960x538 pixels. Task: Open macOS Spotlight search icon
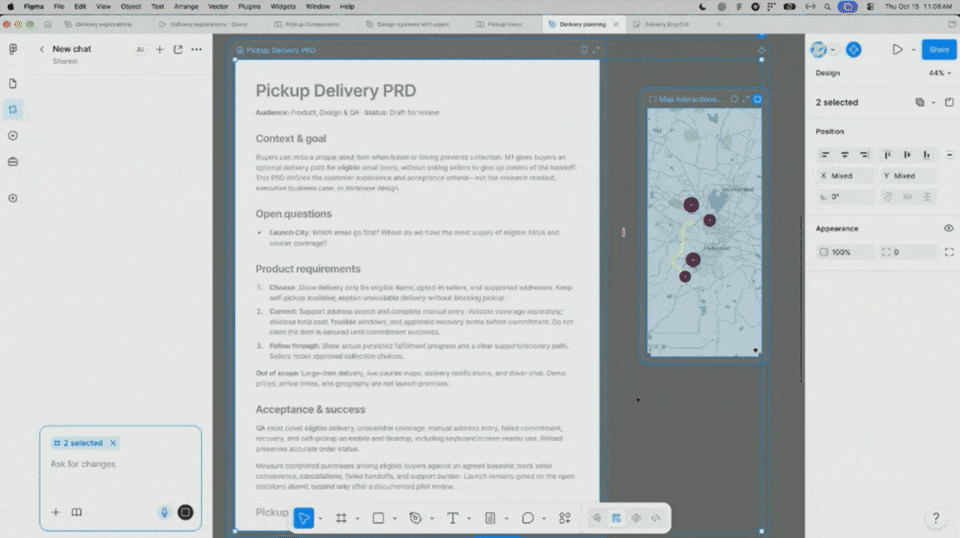point(827,7)
